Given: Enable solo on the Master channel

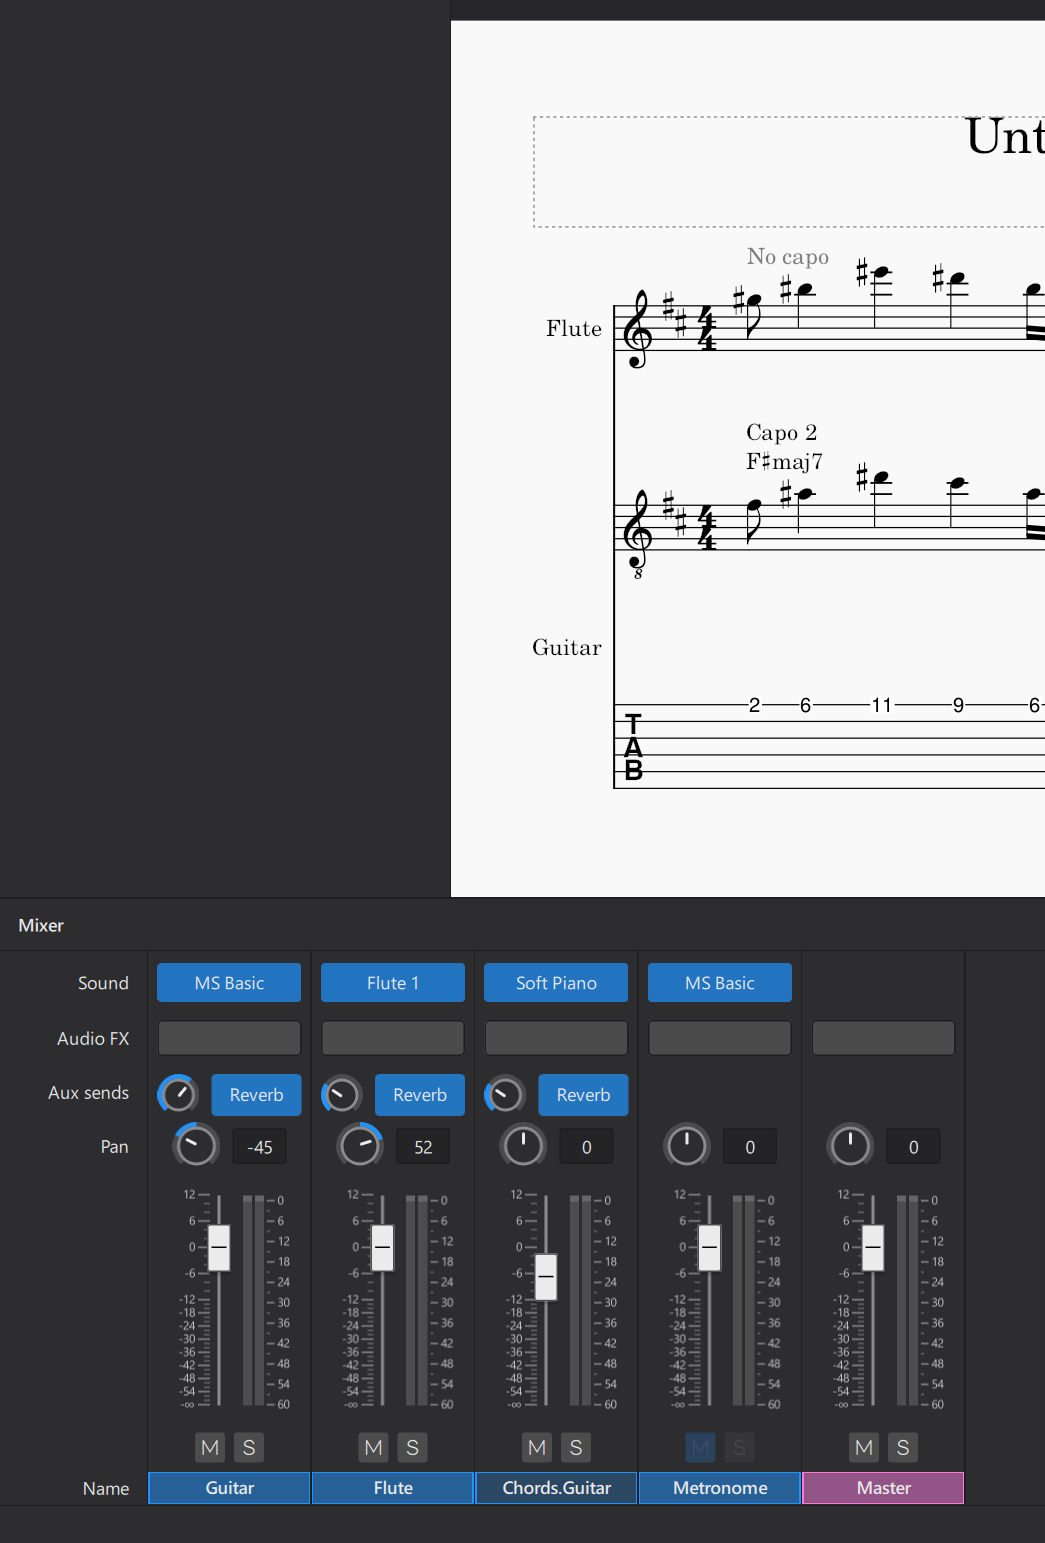Looking at the screenshot, I should (x=903, y=1447).
